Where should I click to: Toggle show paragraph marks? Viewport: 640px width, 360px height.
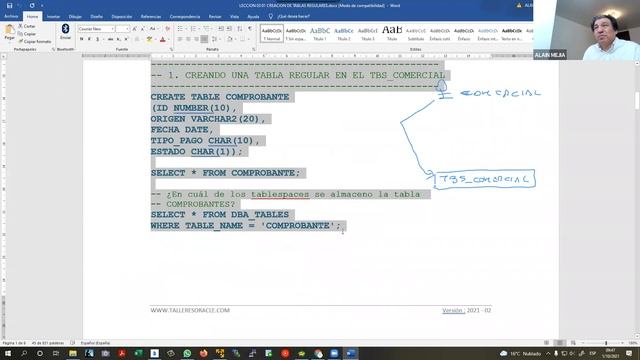pos(250,29)
